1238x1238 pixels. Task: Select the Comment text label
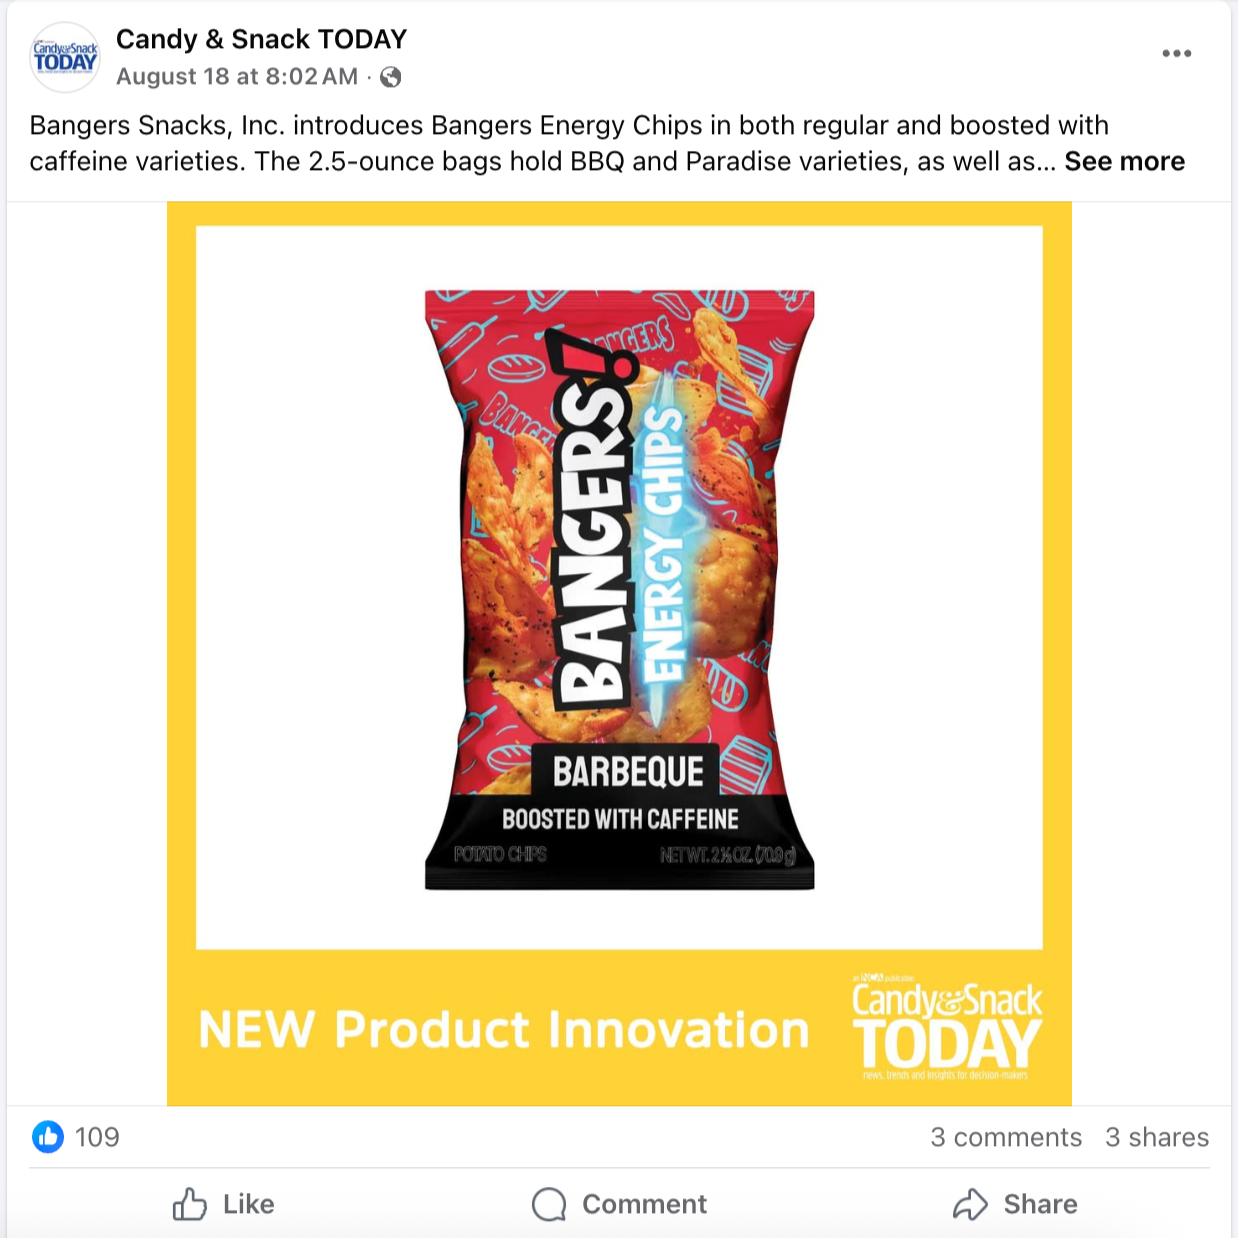(645, 1204)
